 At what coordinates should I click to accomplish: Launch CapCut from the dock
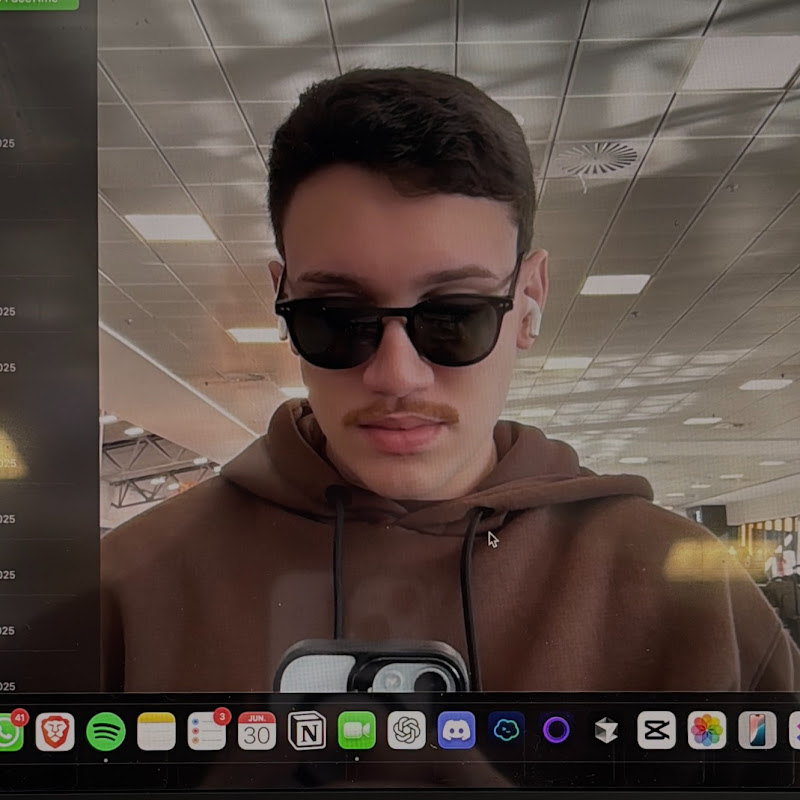point(656,731)
